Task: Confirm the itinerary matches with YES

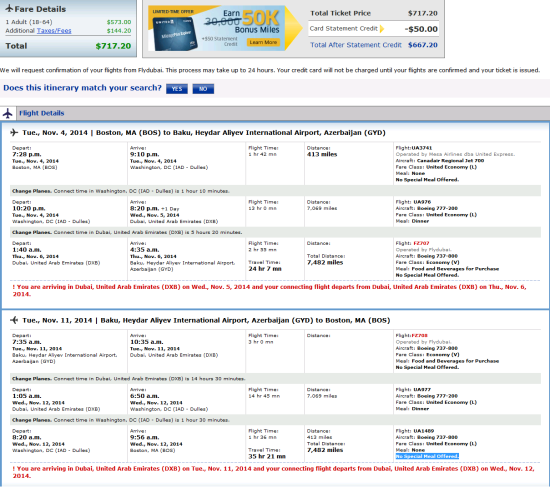Action: click(177, 89)
